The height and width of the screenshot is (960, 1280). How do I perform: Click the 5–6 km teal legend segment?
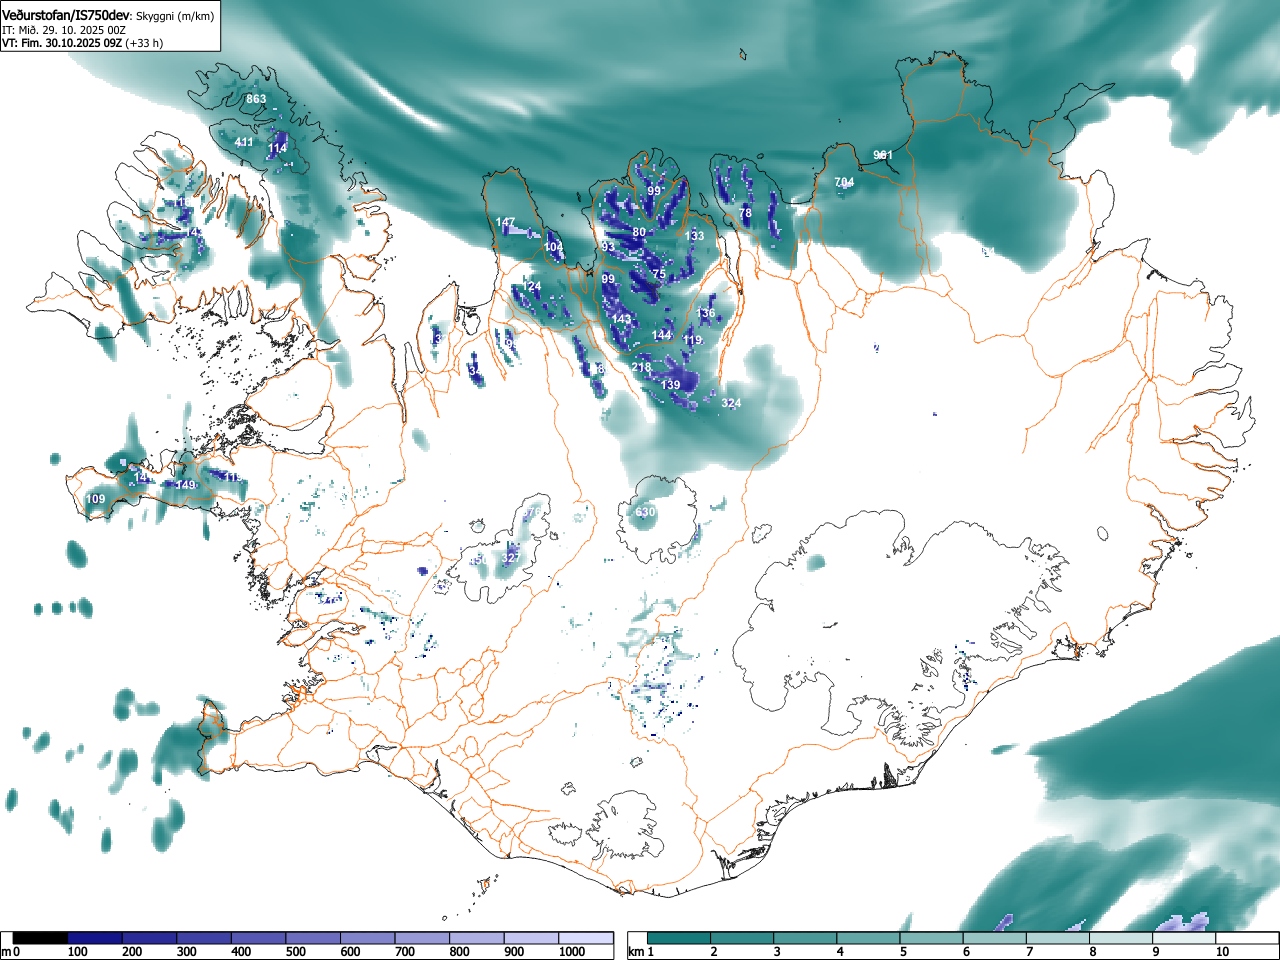point(932,938)
